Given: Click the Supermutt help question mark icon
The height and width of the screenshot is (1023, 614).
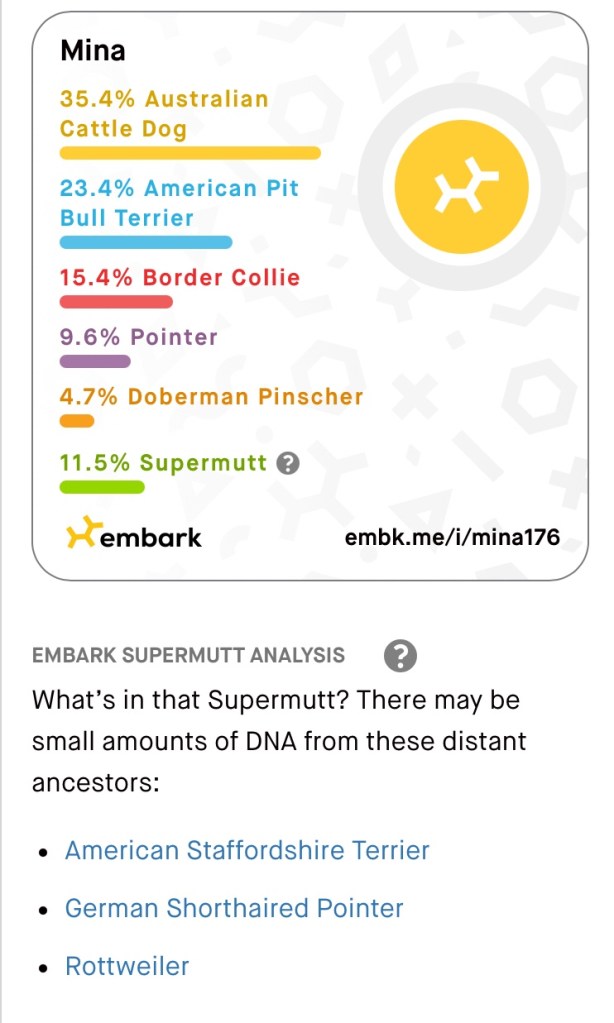Looking at the screenshot, I should (288, 463).
